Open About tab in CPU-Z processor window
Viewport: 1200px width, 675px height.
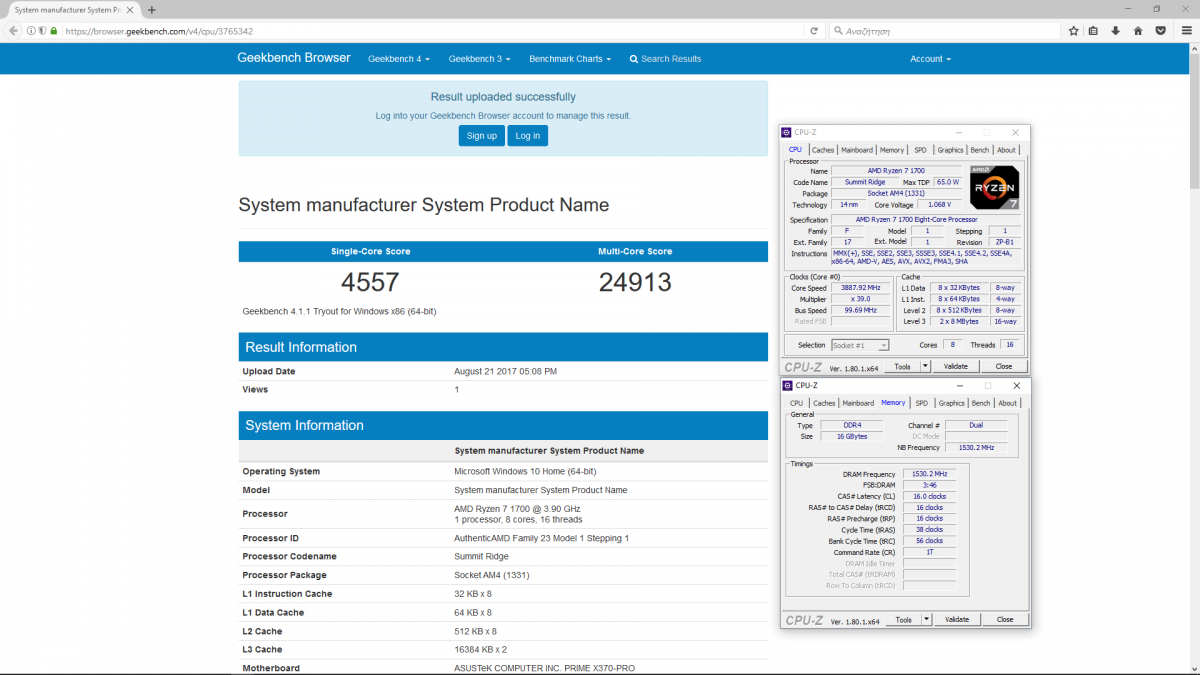[x=1006, y=150]
